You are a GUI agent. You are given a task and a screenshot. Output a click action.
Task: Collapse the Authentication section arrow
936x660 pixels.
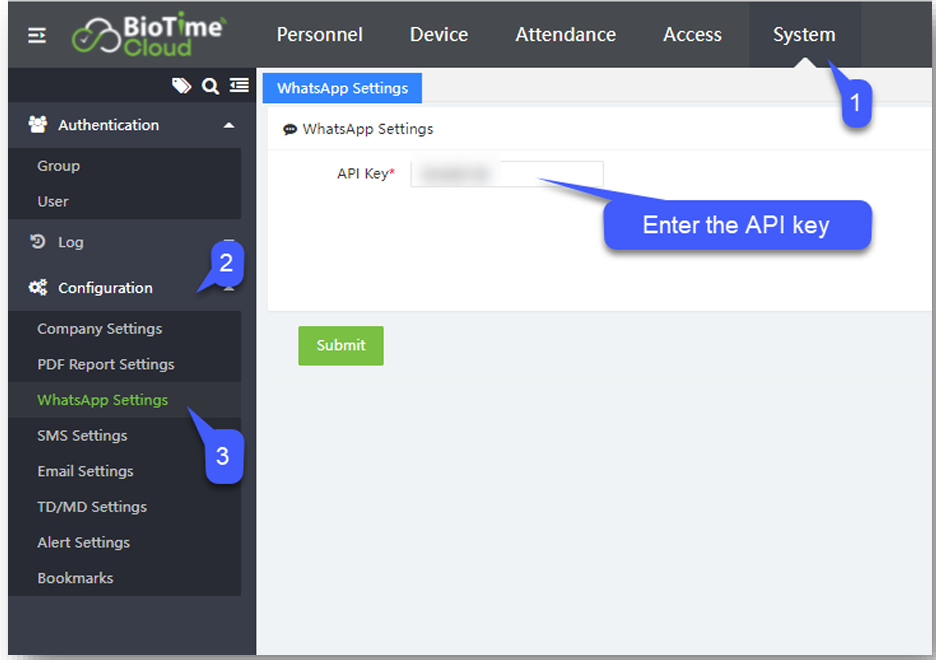[229, 125]
